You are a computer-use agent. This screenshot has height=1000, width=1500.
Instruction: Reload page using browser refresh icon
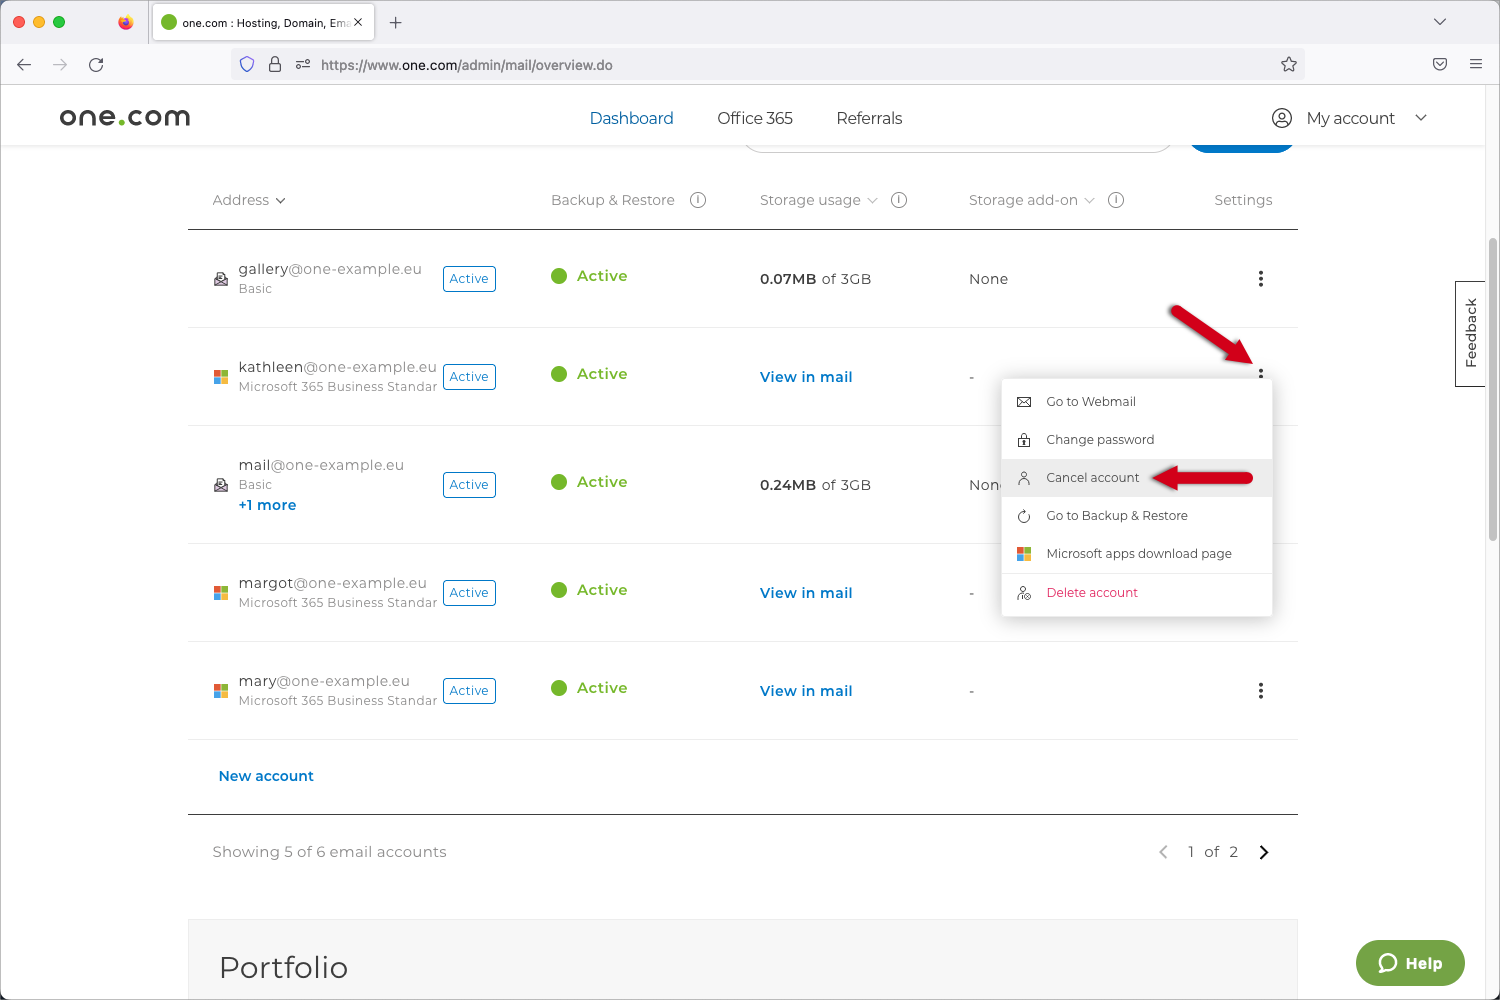pyautogui.click(x=96, y=65)
